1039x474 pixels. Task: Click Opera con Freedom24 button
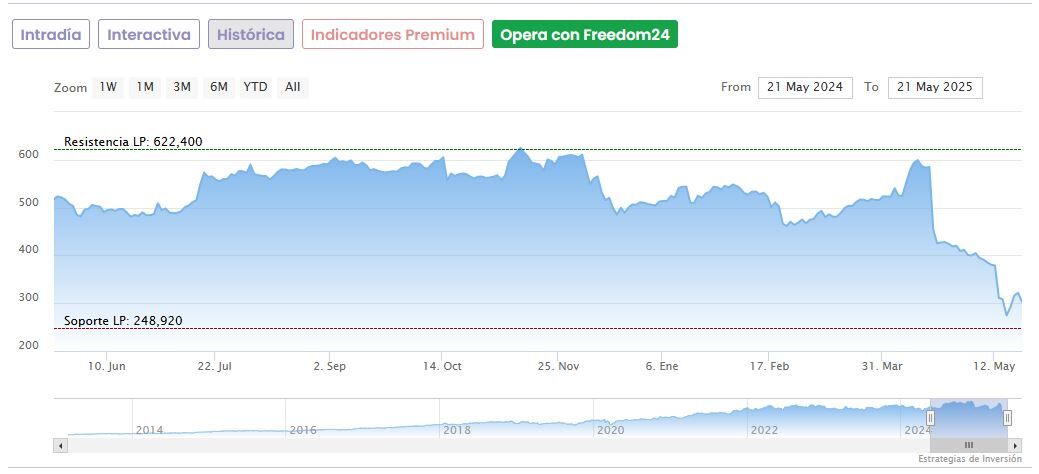click(x=585, y=35)
